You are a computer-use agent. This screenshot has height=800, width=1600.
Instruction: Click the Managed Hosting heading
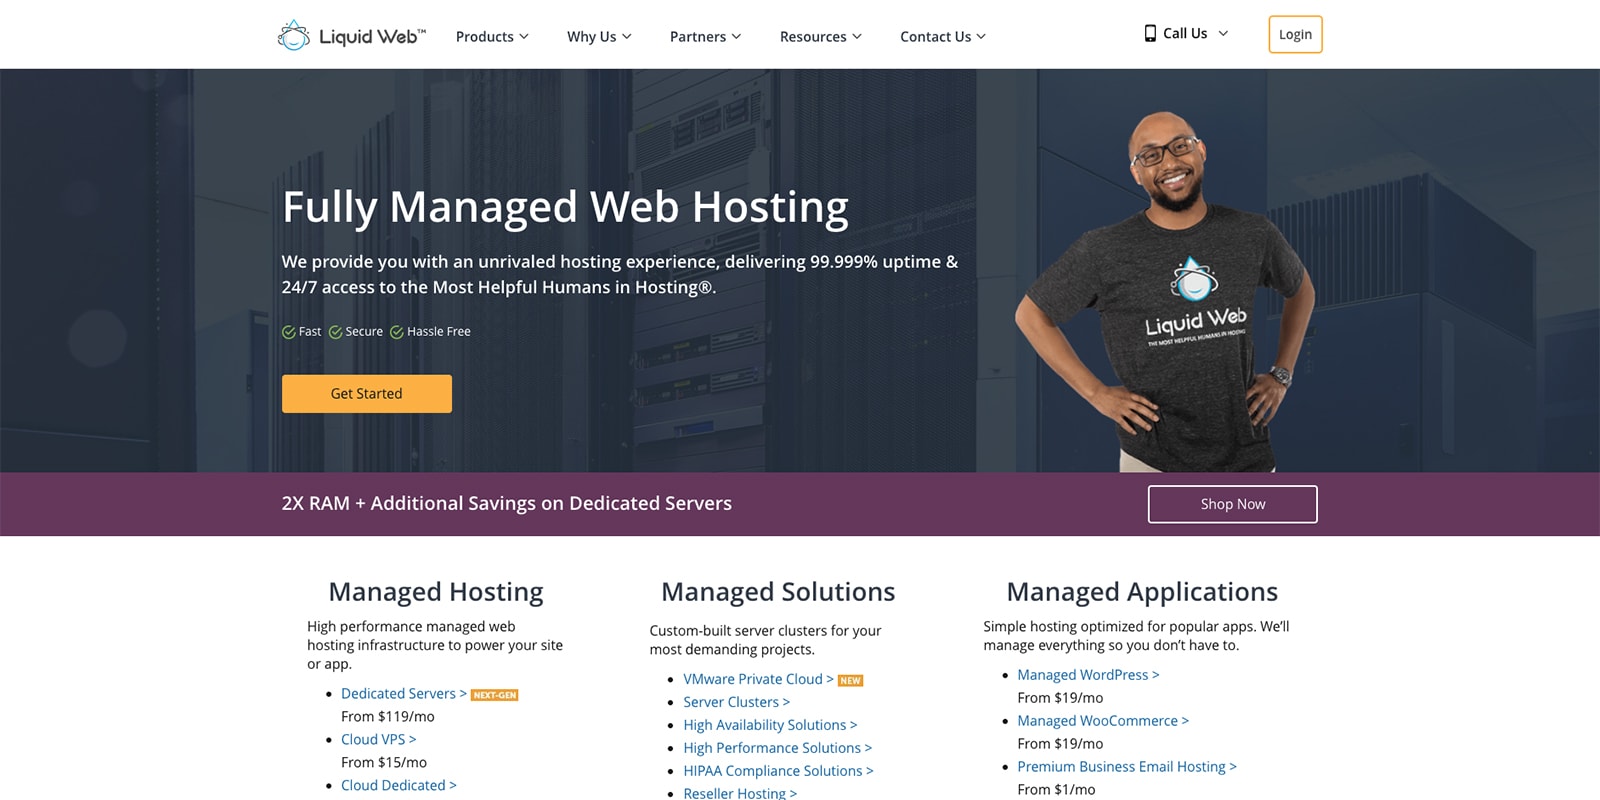[x=436, y=592]
